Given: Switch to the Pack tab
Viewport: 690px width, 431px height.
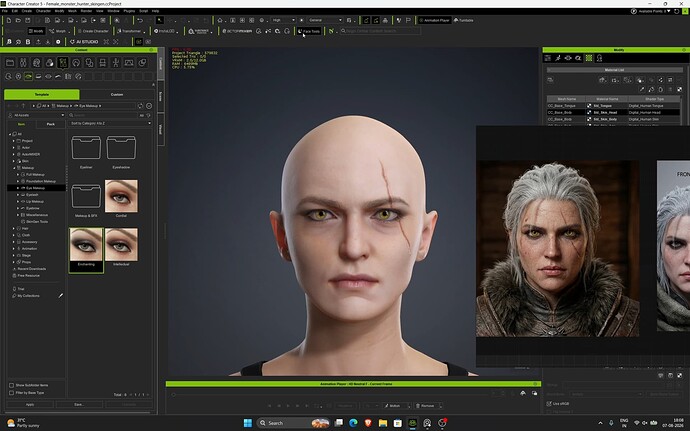Looking at the screenshot, I should point(51,124).
